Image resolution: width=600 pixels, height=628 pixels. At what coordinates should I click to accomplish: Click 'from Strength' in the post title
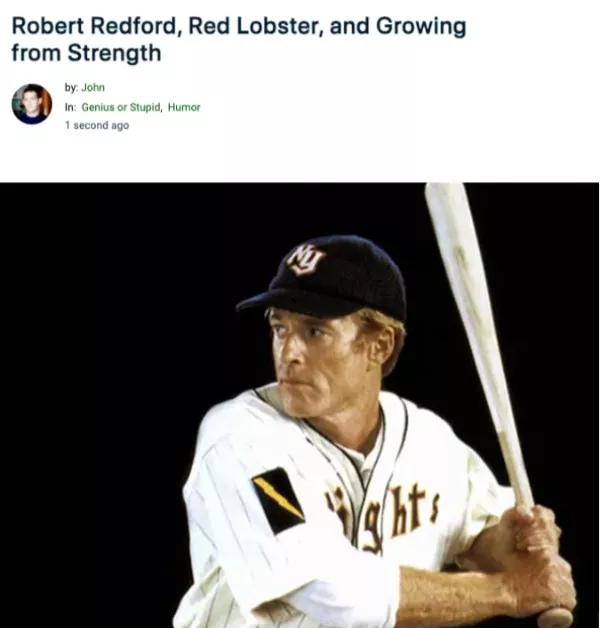click(86, 53)
